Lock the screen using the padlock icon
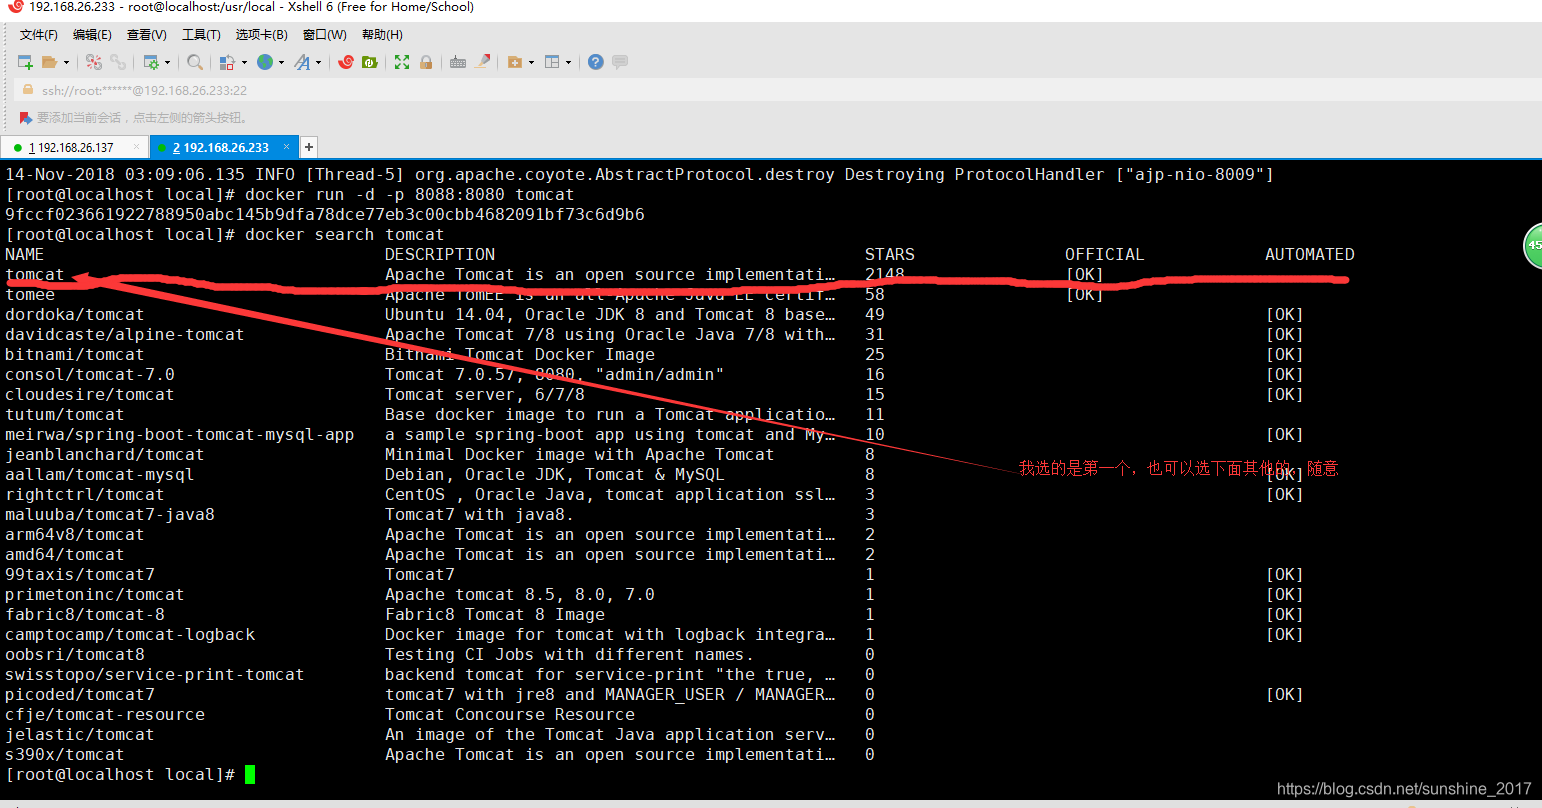Viewport: 1542px width, 808px height. (x=426, y=62)
